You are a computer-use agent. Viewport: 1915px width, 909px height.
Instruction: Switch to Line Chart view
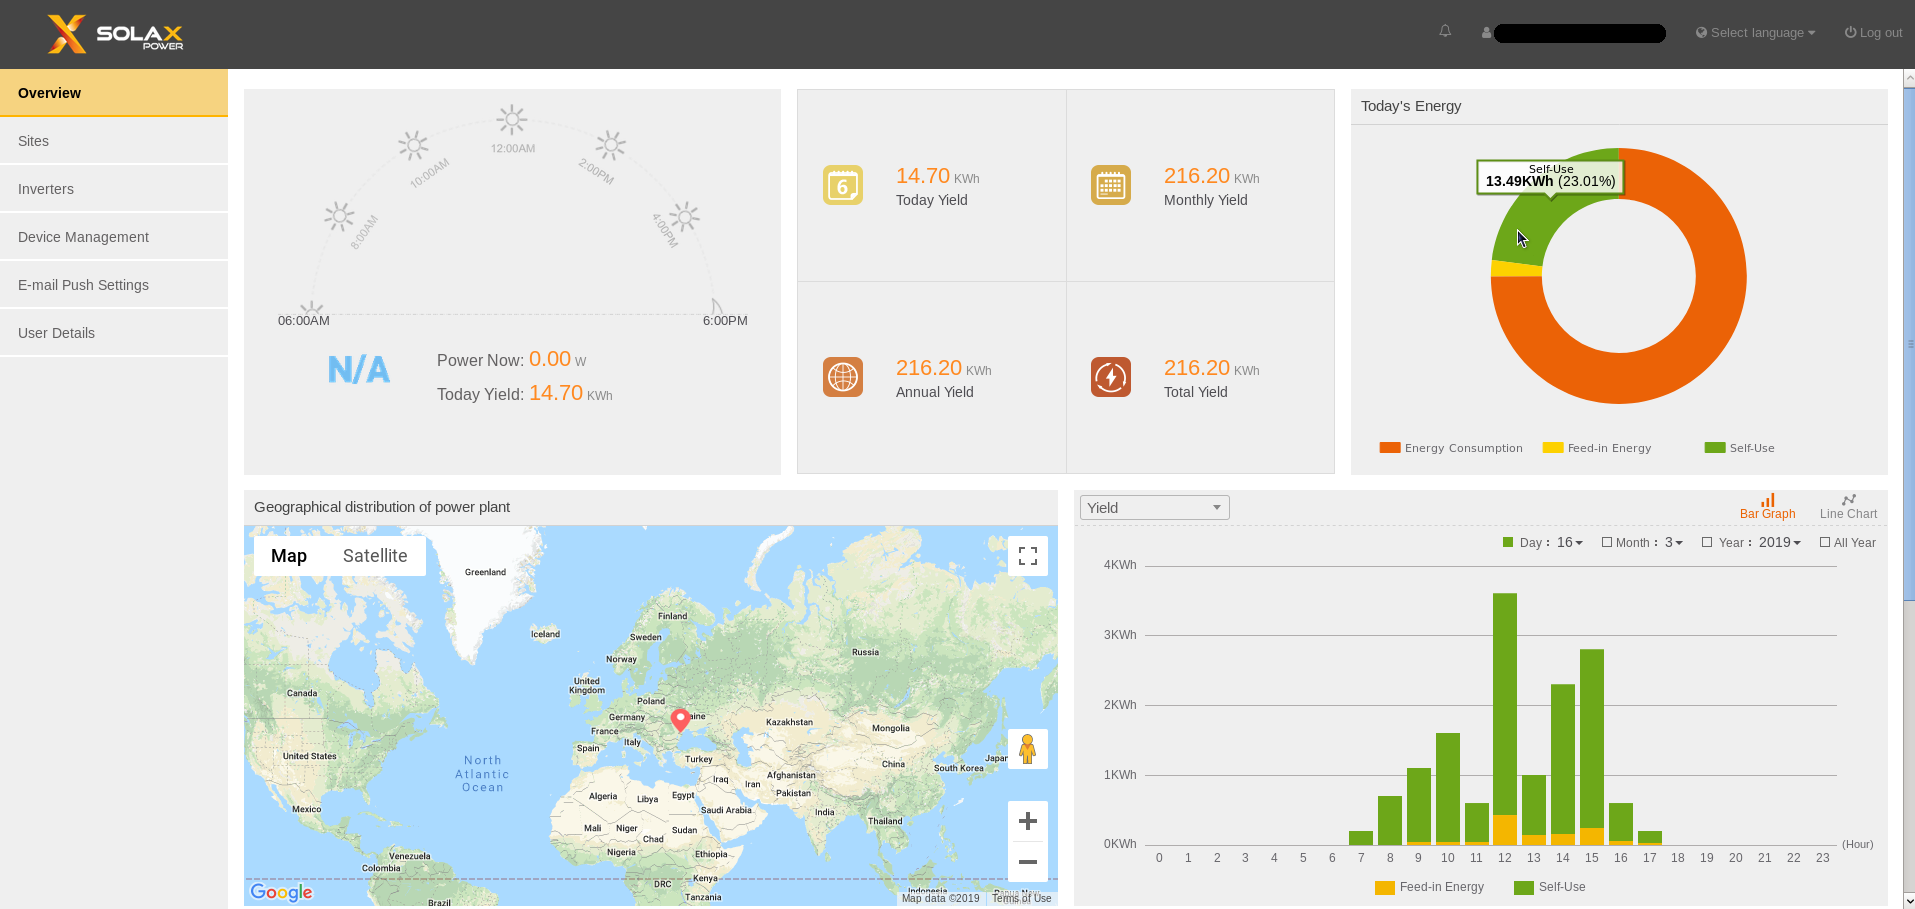point(1848,506)
